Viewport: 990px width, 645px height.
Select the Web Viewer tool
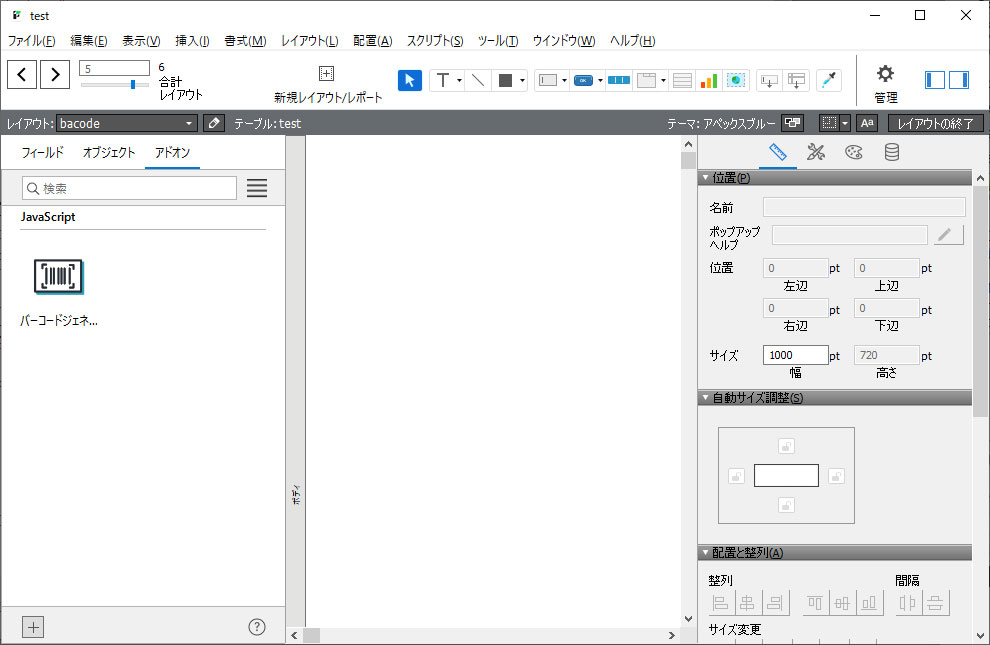[736, 80]
